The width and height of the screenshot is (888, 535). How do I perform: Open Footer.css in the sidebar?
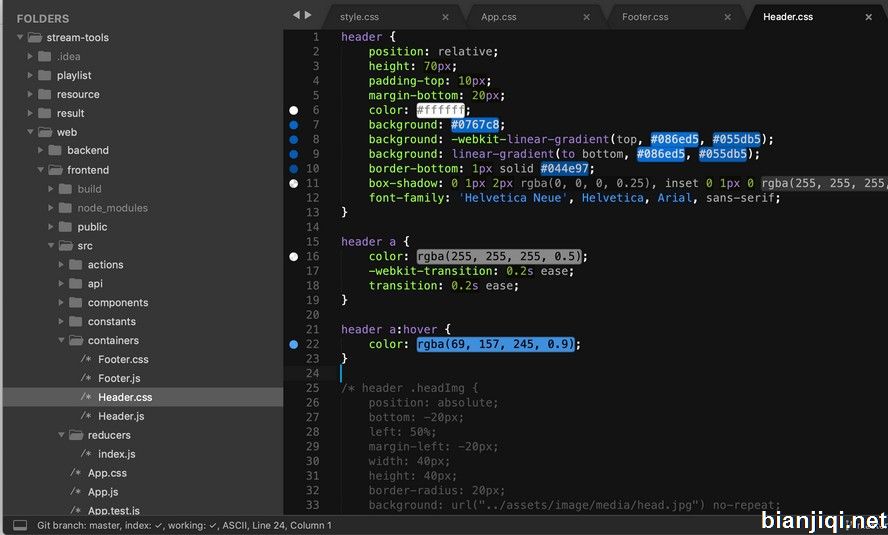(x=123, y=359)
